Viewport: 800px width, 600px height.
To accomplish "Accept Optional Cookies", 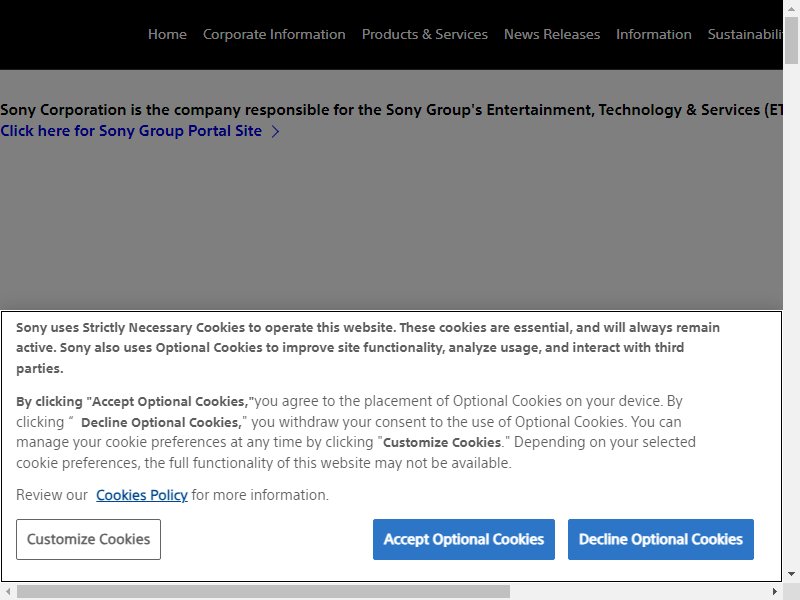I will click(464, 539).
